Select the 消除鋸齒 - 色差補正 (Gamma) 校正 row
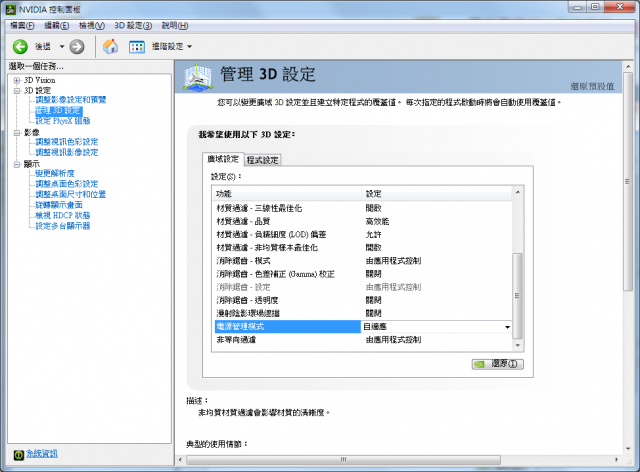The image size is (640, 472). (362, 274)
